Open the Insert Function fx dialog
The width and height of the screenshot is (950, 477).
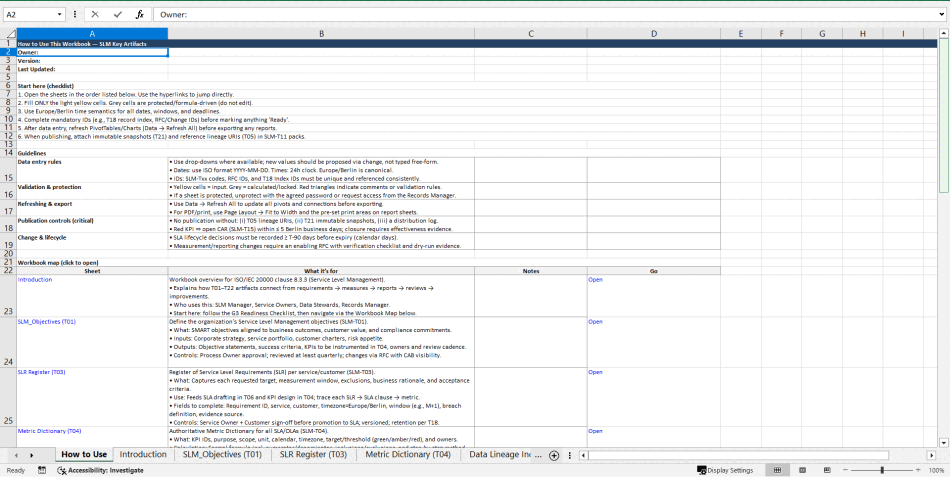[139, 15]
